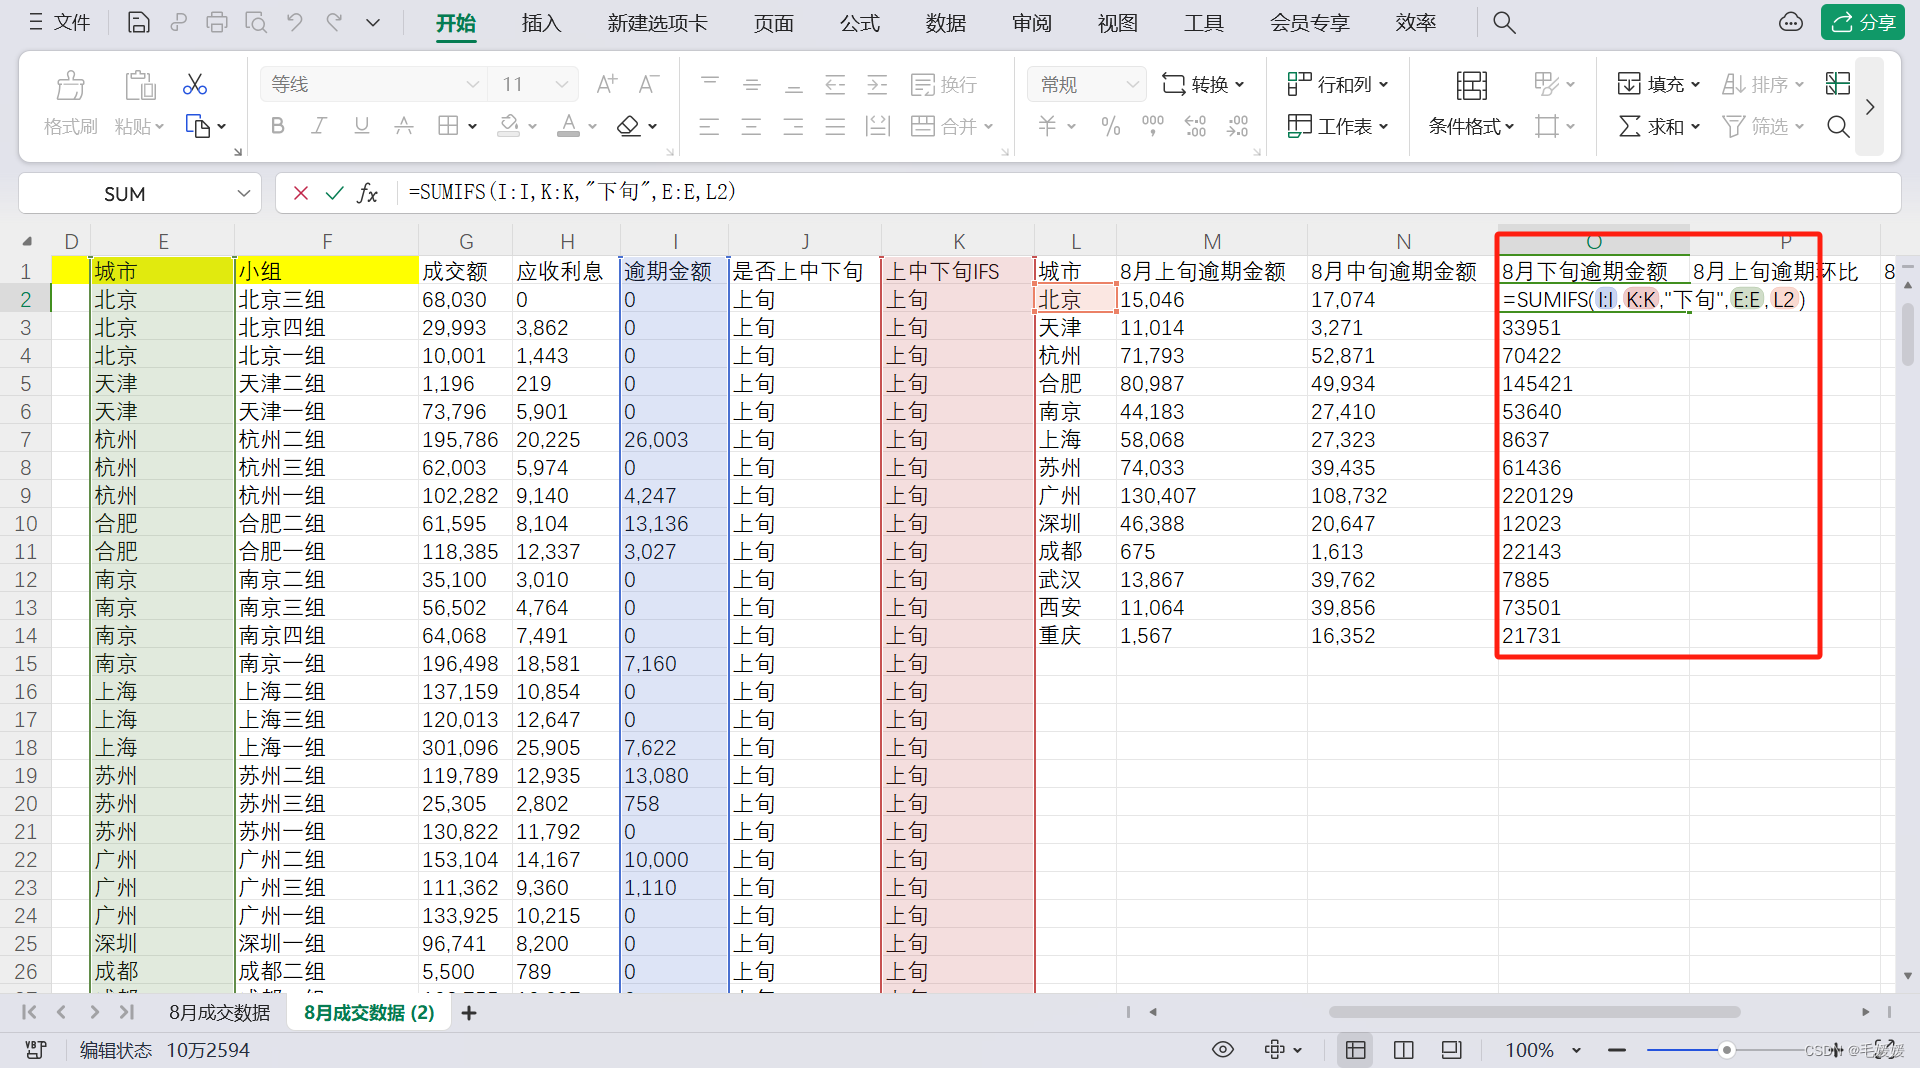Image resolution: width=1920 pixels, height=1068 pixels.
Task: Switch to page layout view icon
Action: [1452, 1049]
